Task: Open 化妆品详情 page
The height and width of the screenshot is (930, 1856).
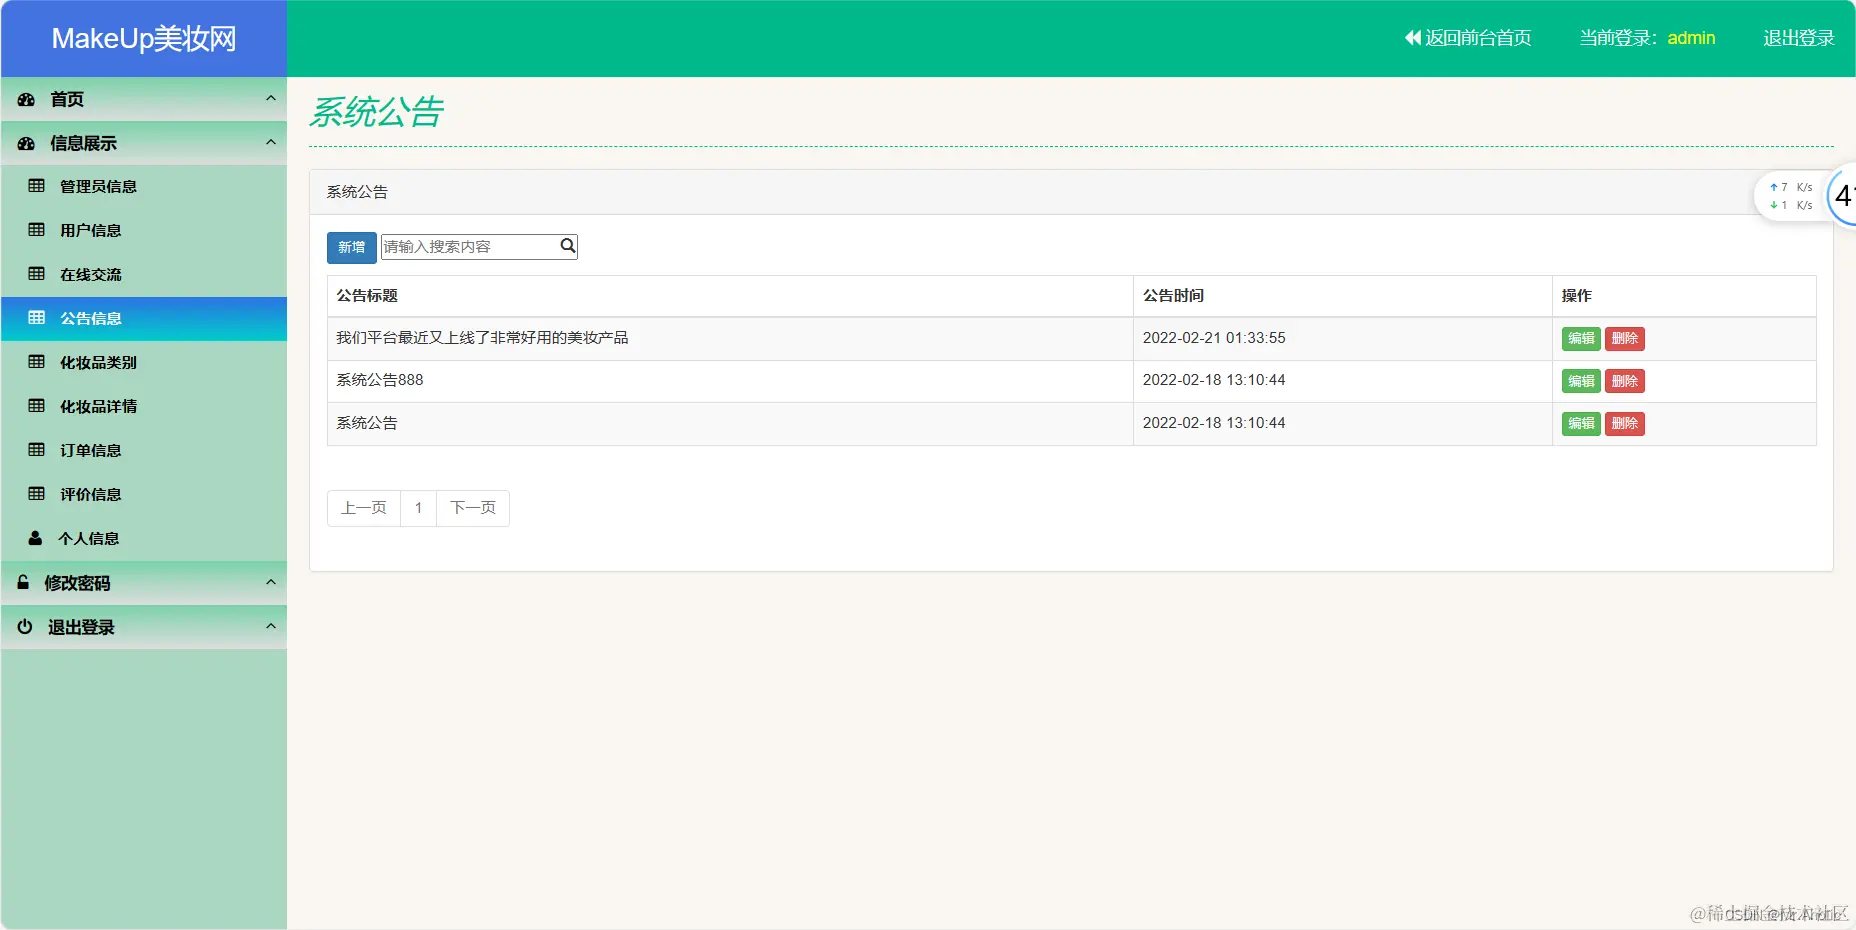Action: click(x=144, y=407)
